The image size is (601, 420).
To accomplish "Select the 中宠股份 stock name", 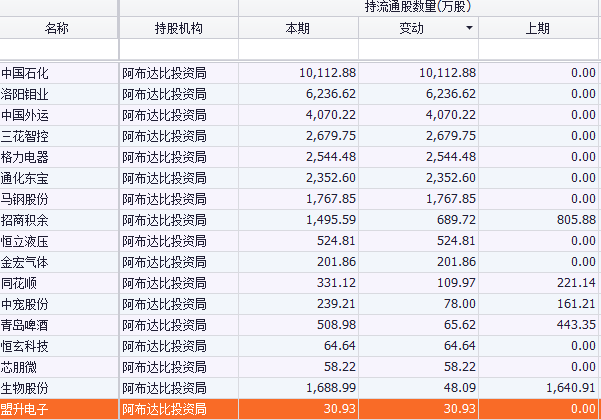I will coord(25,305).
